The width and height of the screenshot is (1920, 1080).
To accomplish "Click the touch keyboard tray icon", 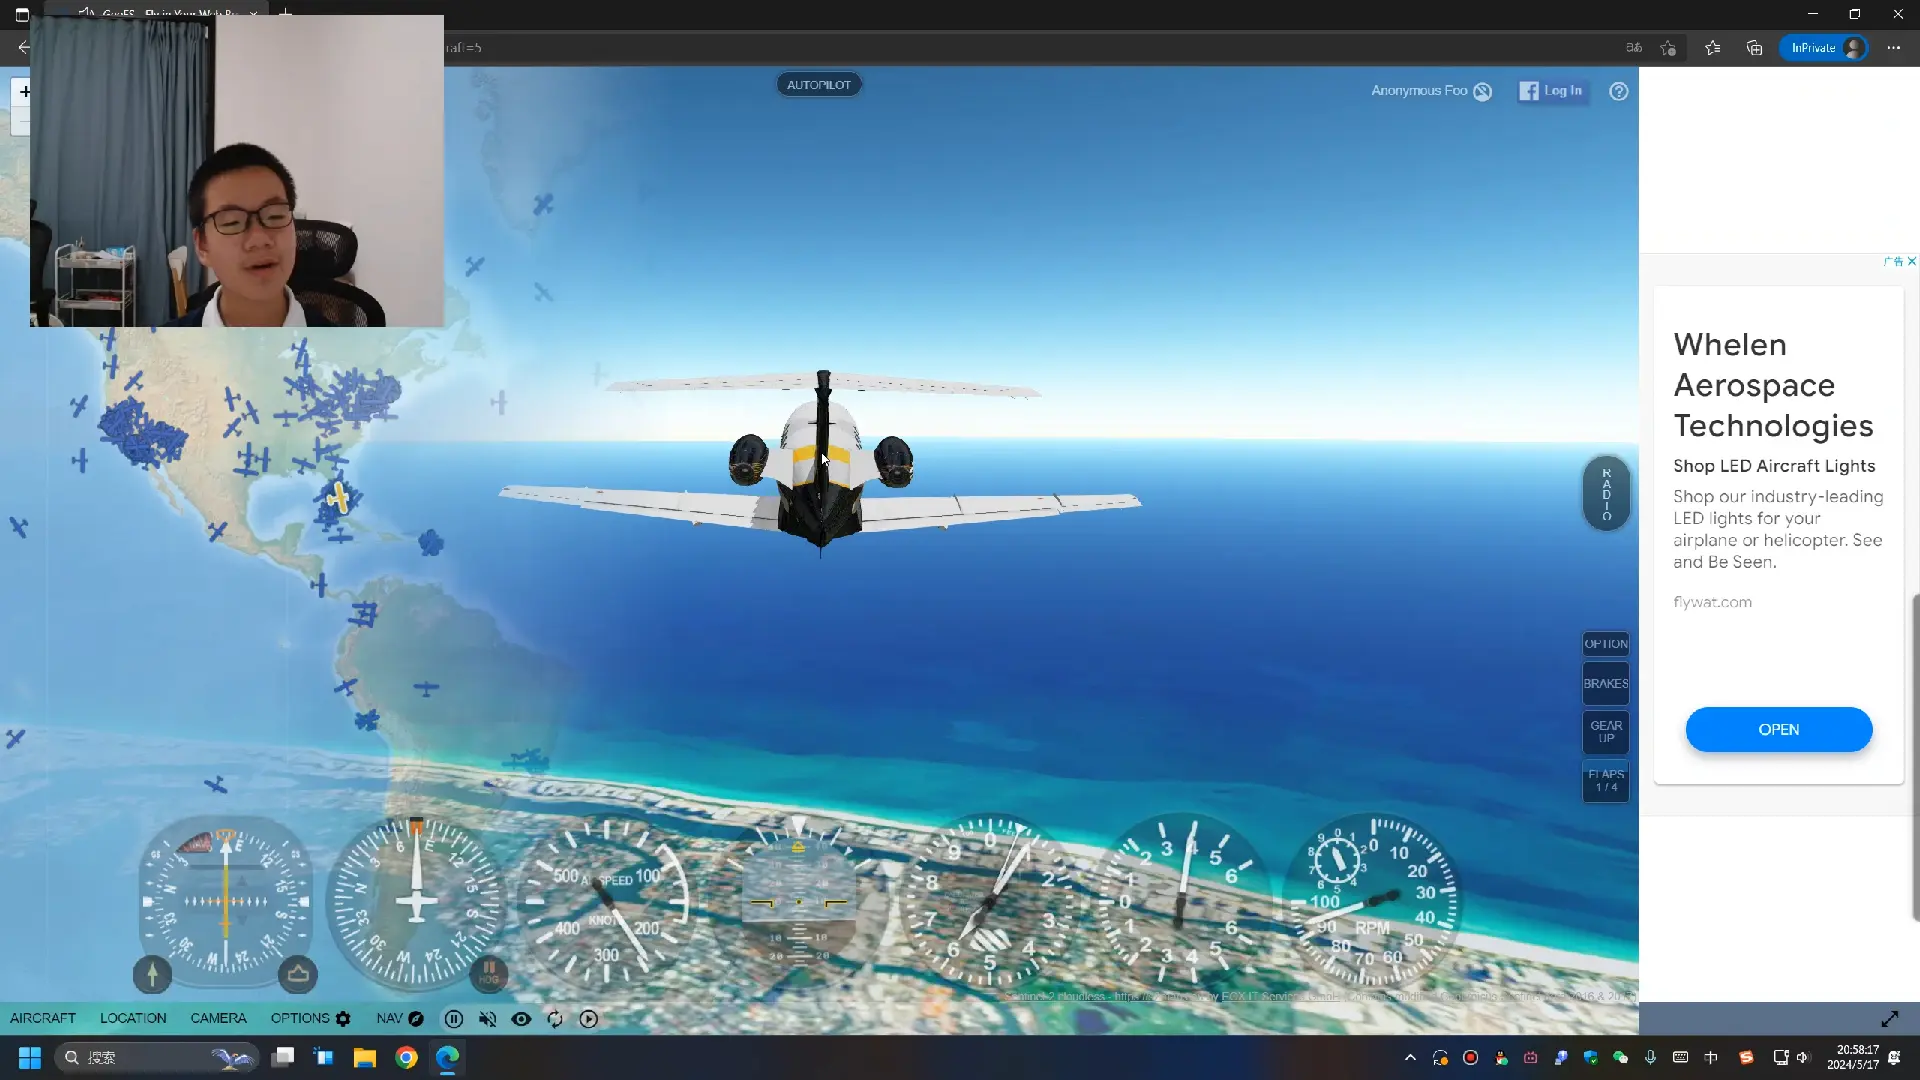I will pyautogui.click(x=1680, y=1057).
